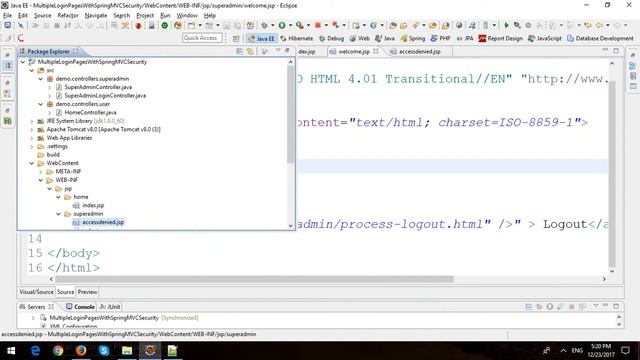This screenshot has height=360, width=640.
Task: Open the Project menu
Action: pos(145,16)
